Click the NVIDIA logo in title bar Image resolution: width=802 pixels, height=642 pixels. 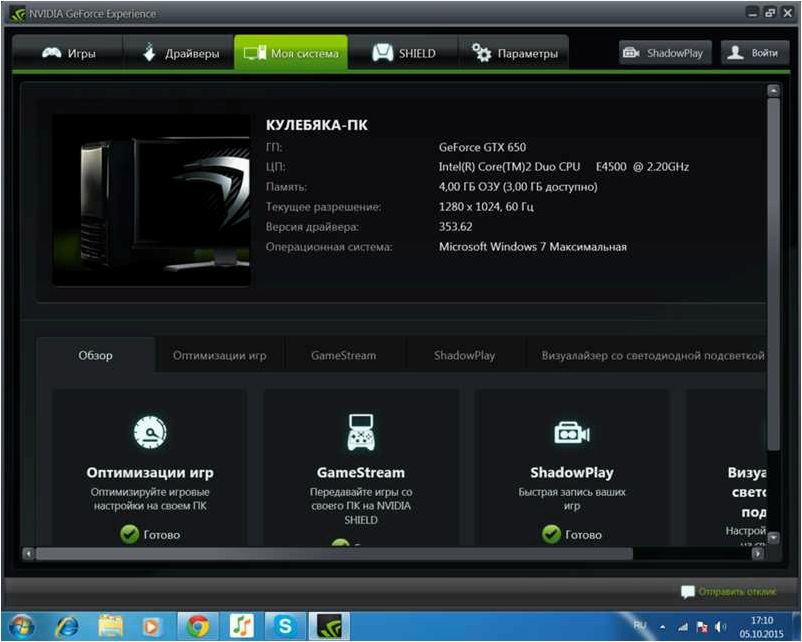18,14
